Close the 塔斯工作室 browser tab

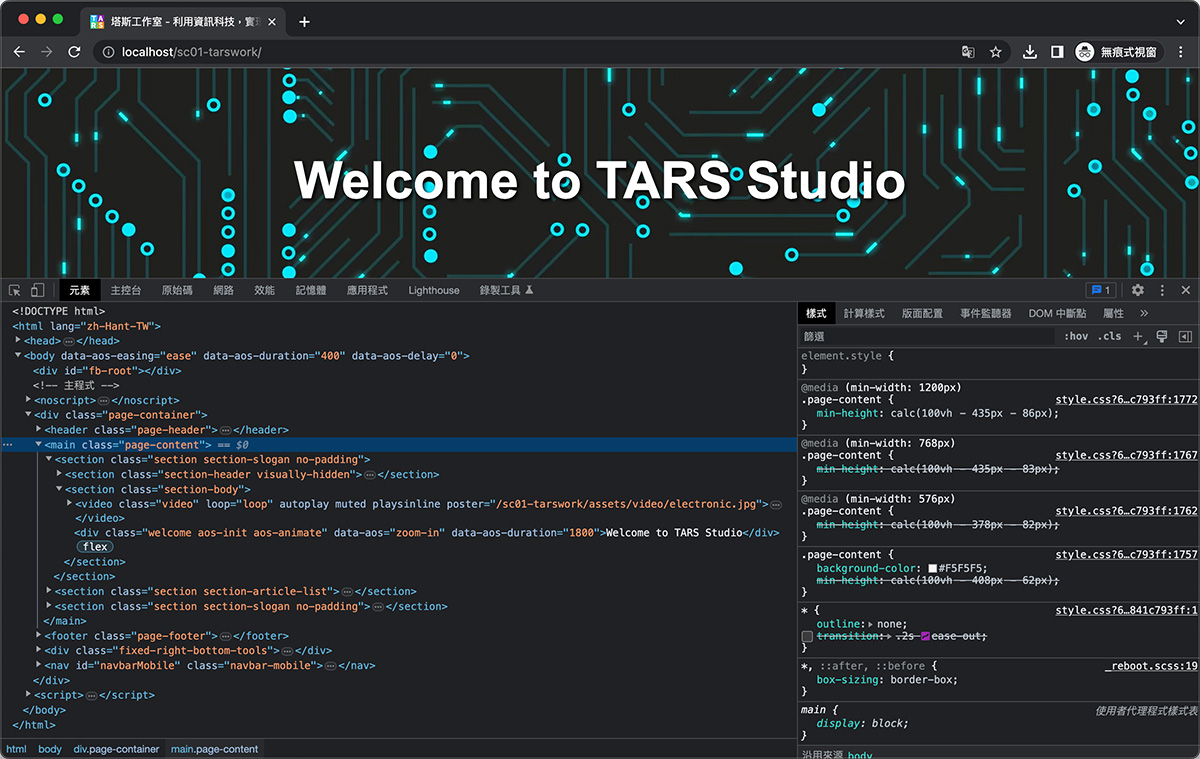[272, 21]
